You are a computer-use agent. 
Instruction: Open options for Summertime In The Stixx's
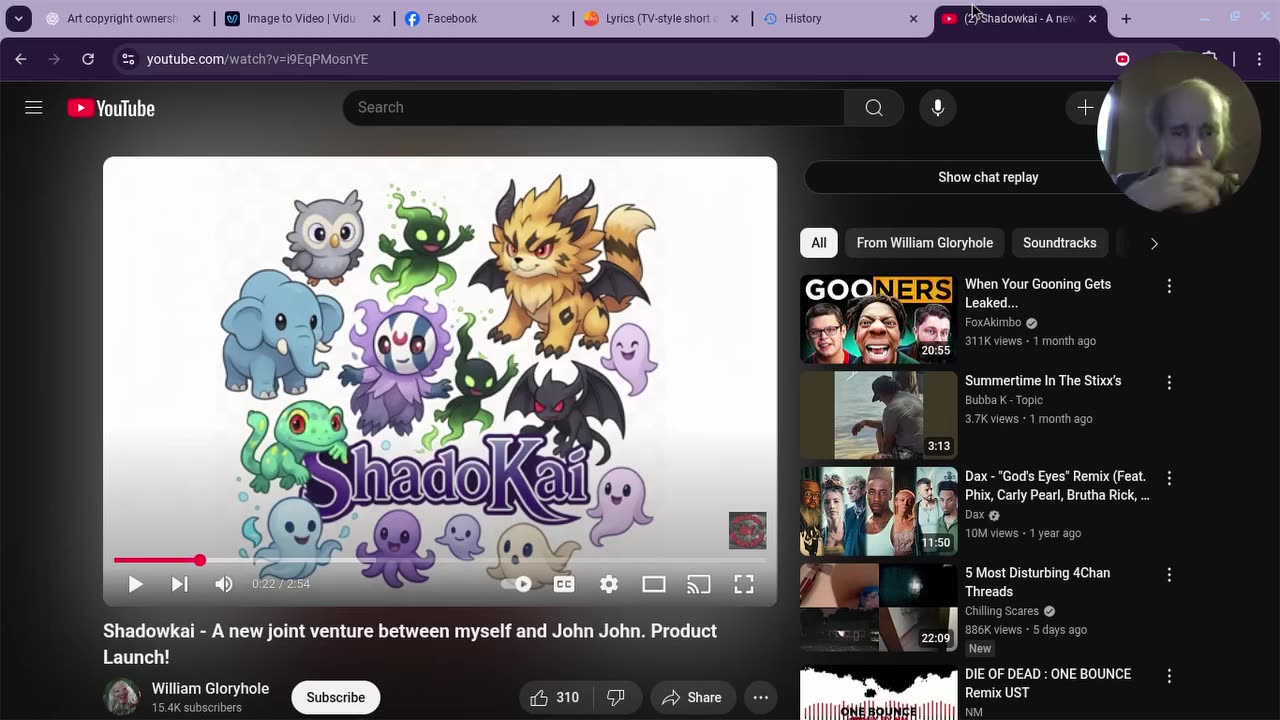(x=1169, y=383)
